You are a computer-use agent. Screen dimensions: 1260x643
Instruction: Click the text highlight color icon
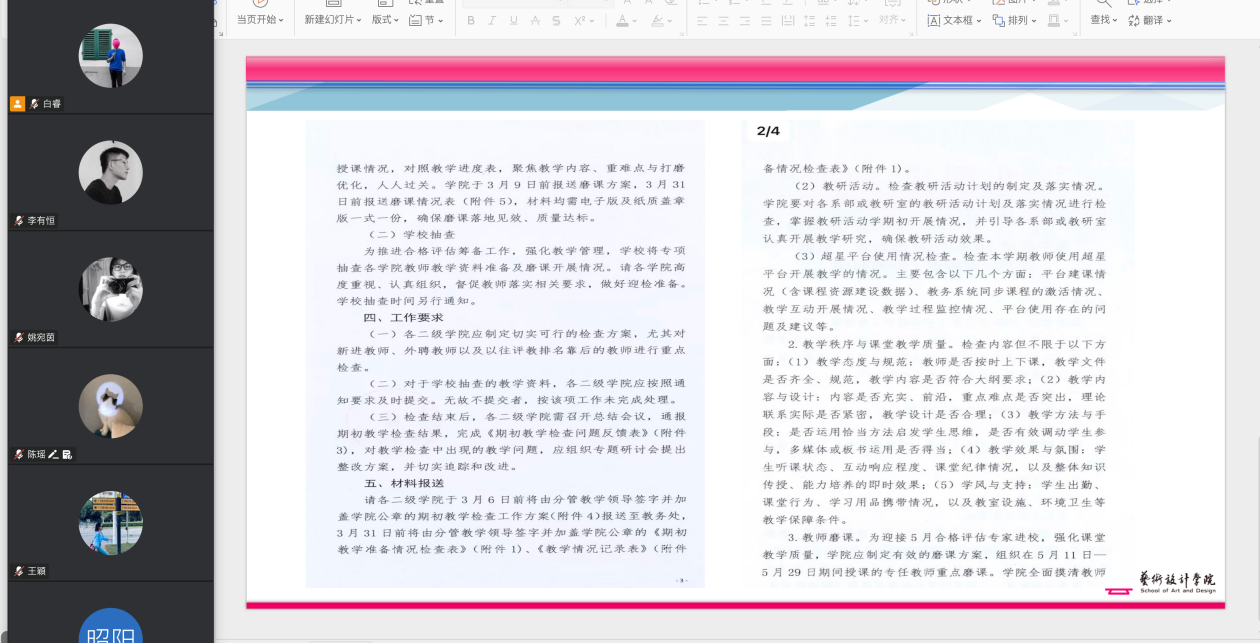click(x=657, y=20)
